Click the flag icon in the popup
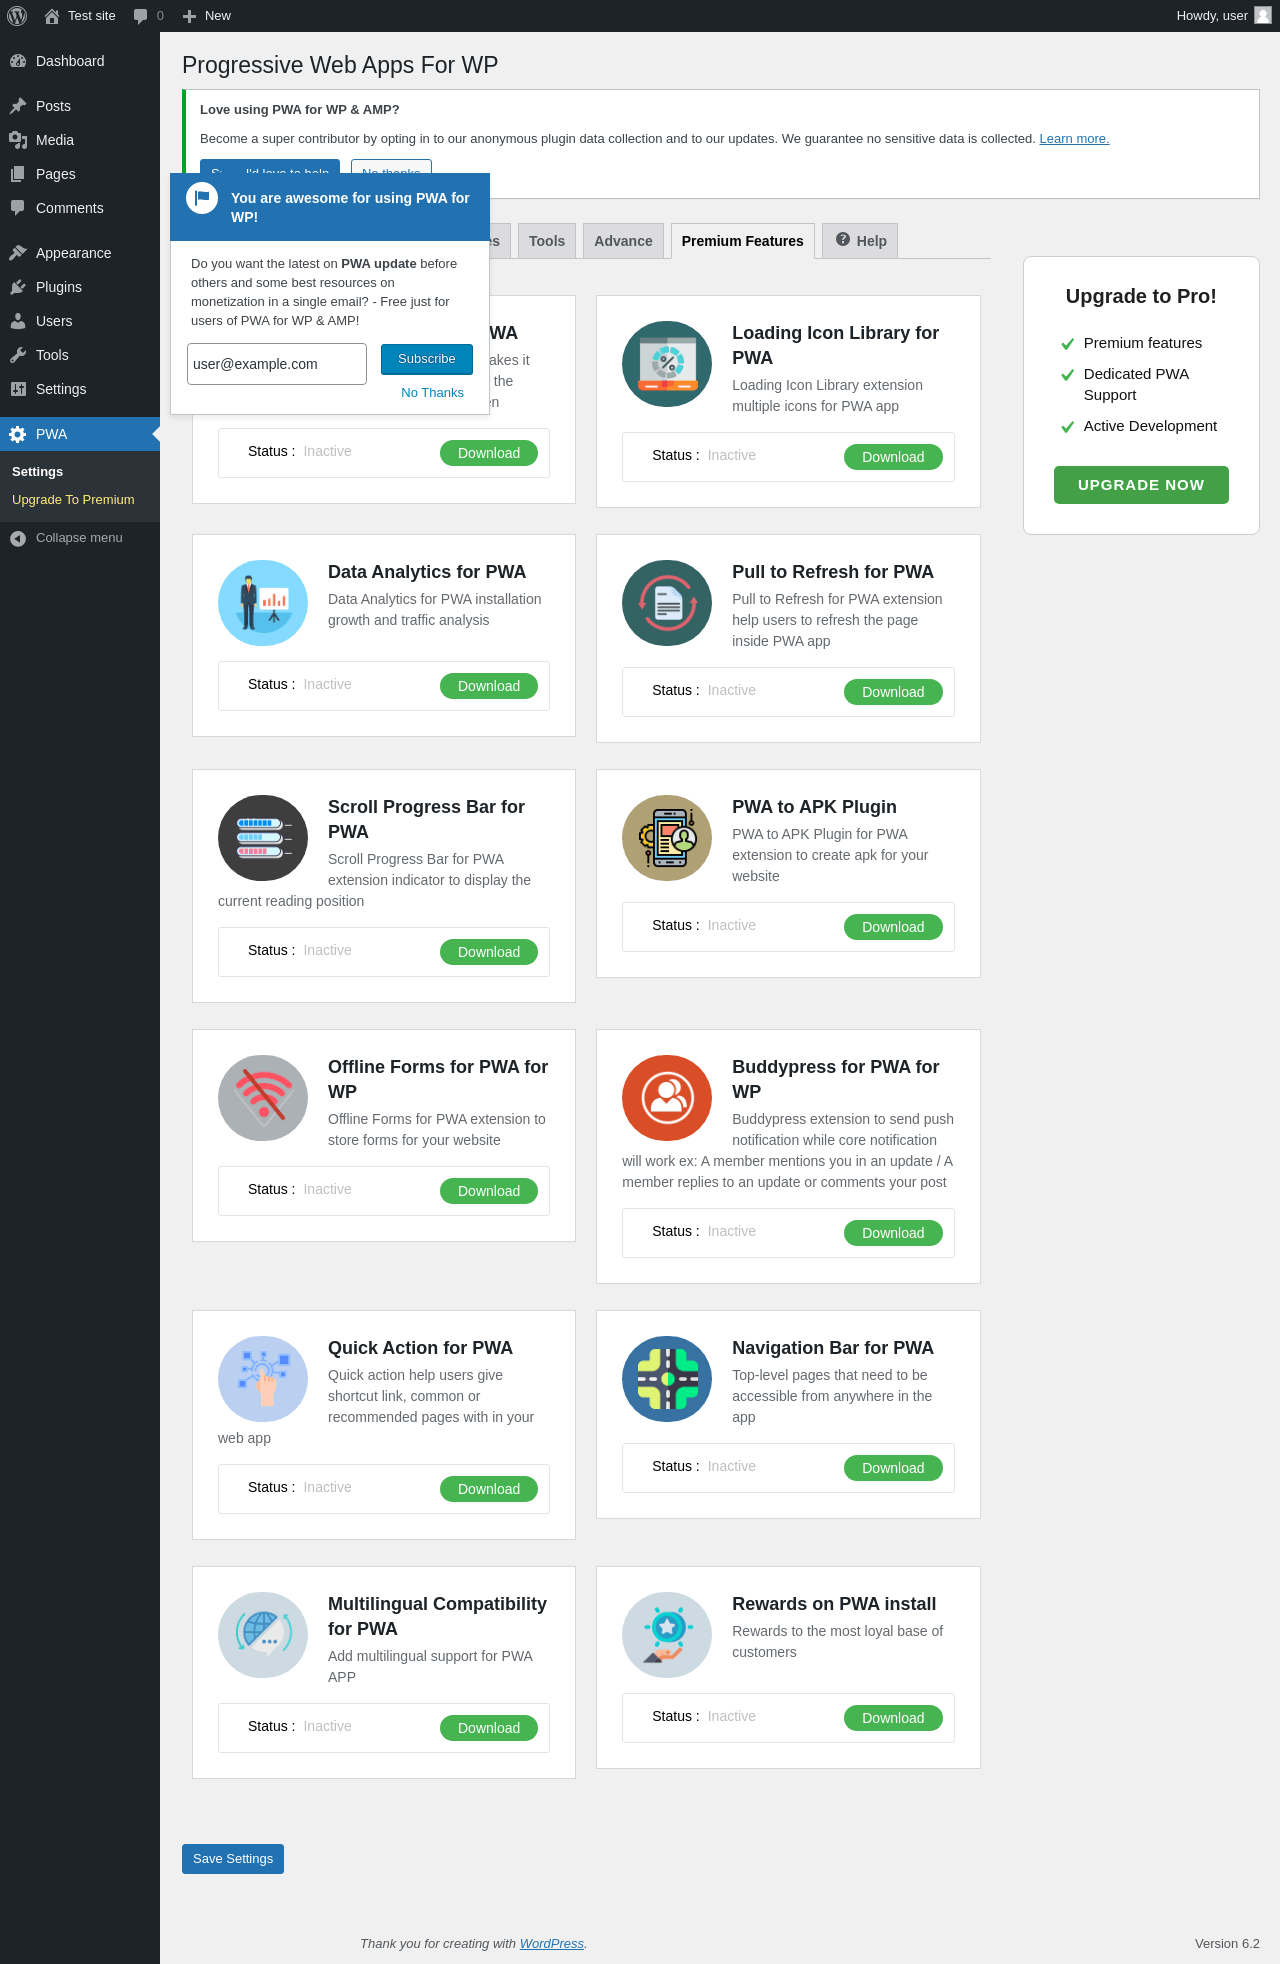Image resolution: width=1280 pixels, height=1964 pixels. [202, 198]
